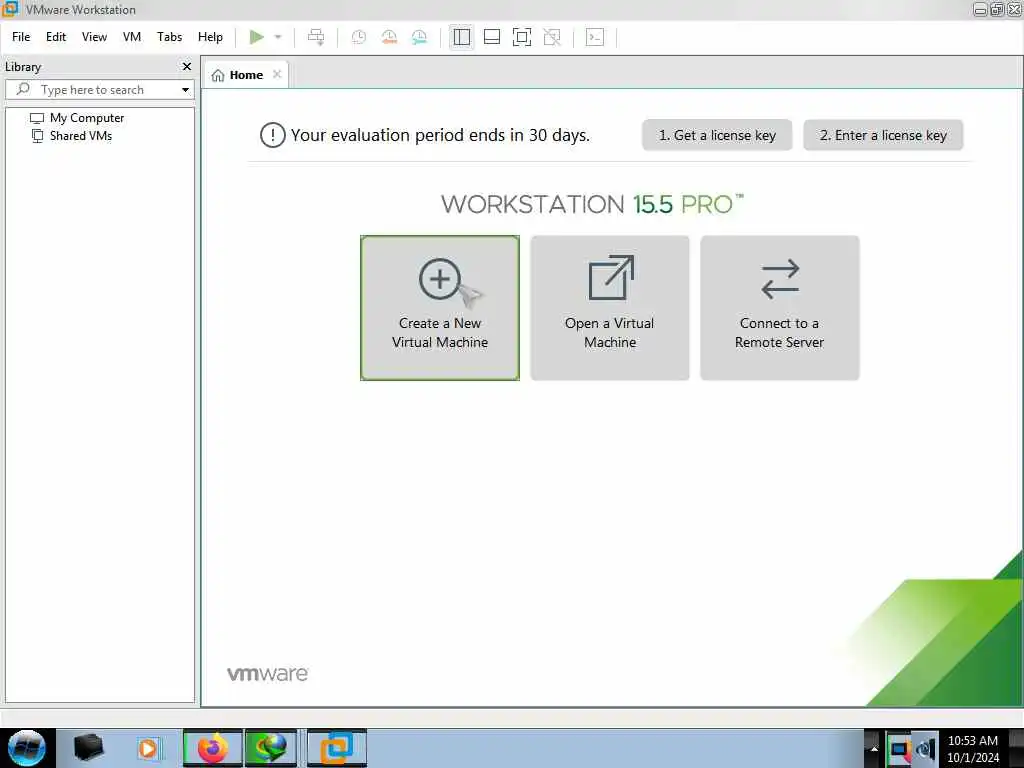This screenshot has height=768, width=1024.
Task: Open the Edit menu
Action: coord(56,37)
